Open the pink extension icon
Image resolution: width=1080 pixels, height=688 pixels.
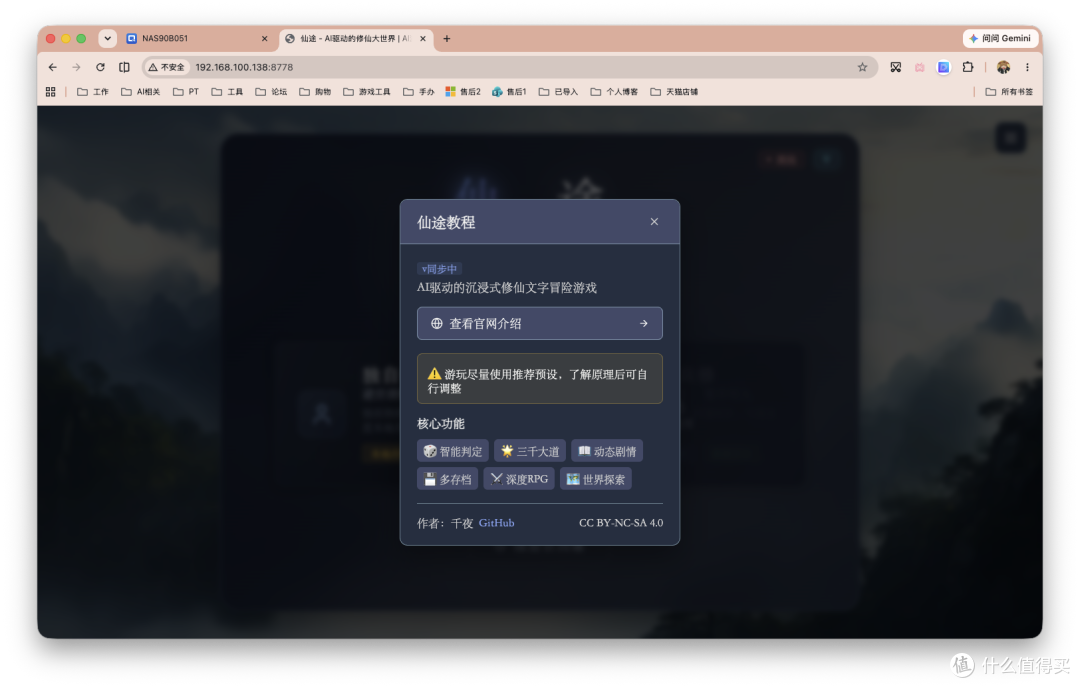[920, 67]
